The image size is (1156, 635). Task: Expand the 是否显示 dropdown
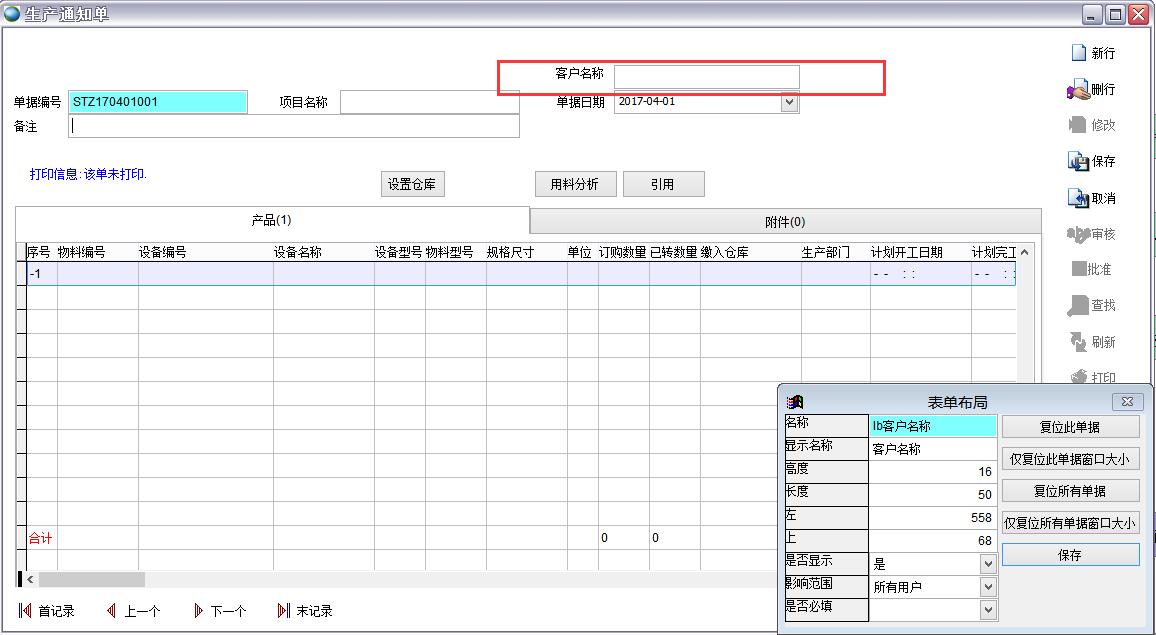click(x=988, y=564)
